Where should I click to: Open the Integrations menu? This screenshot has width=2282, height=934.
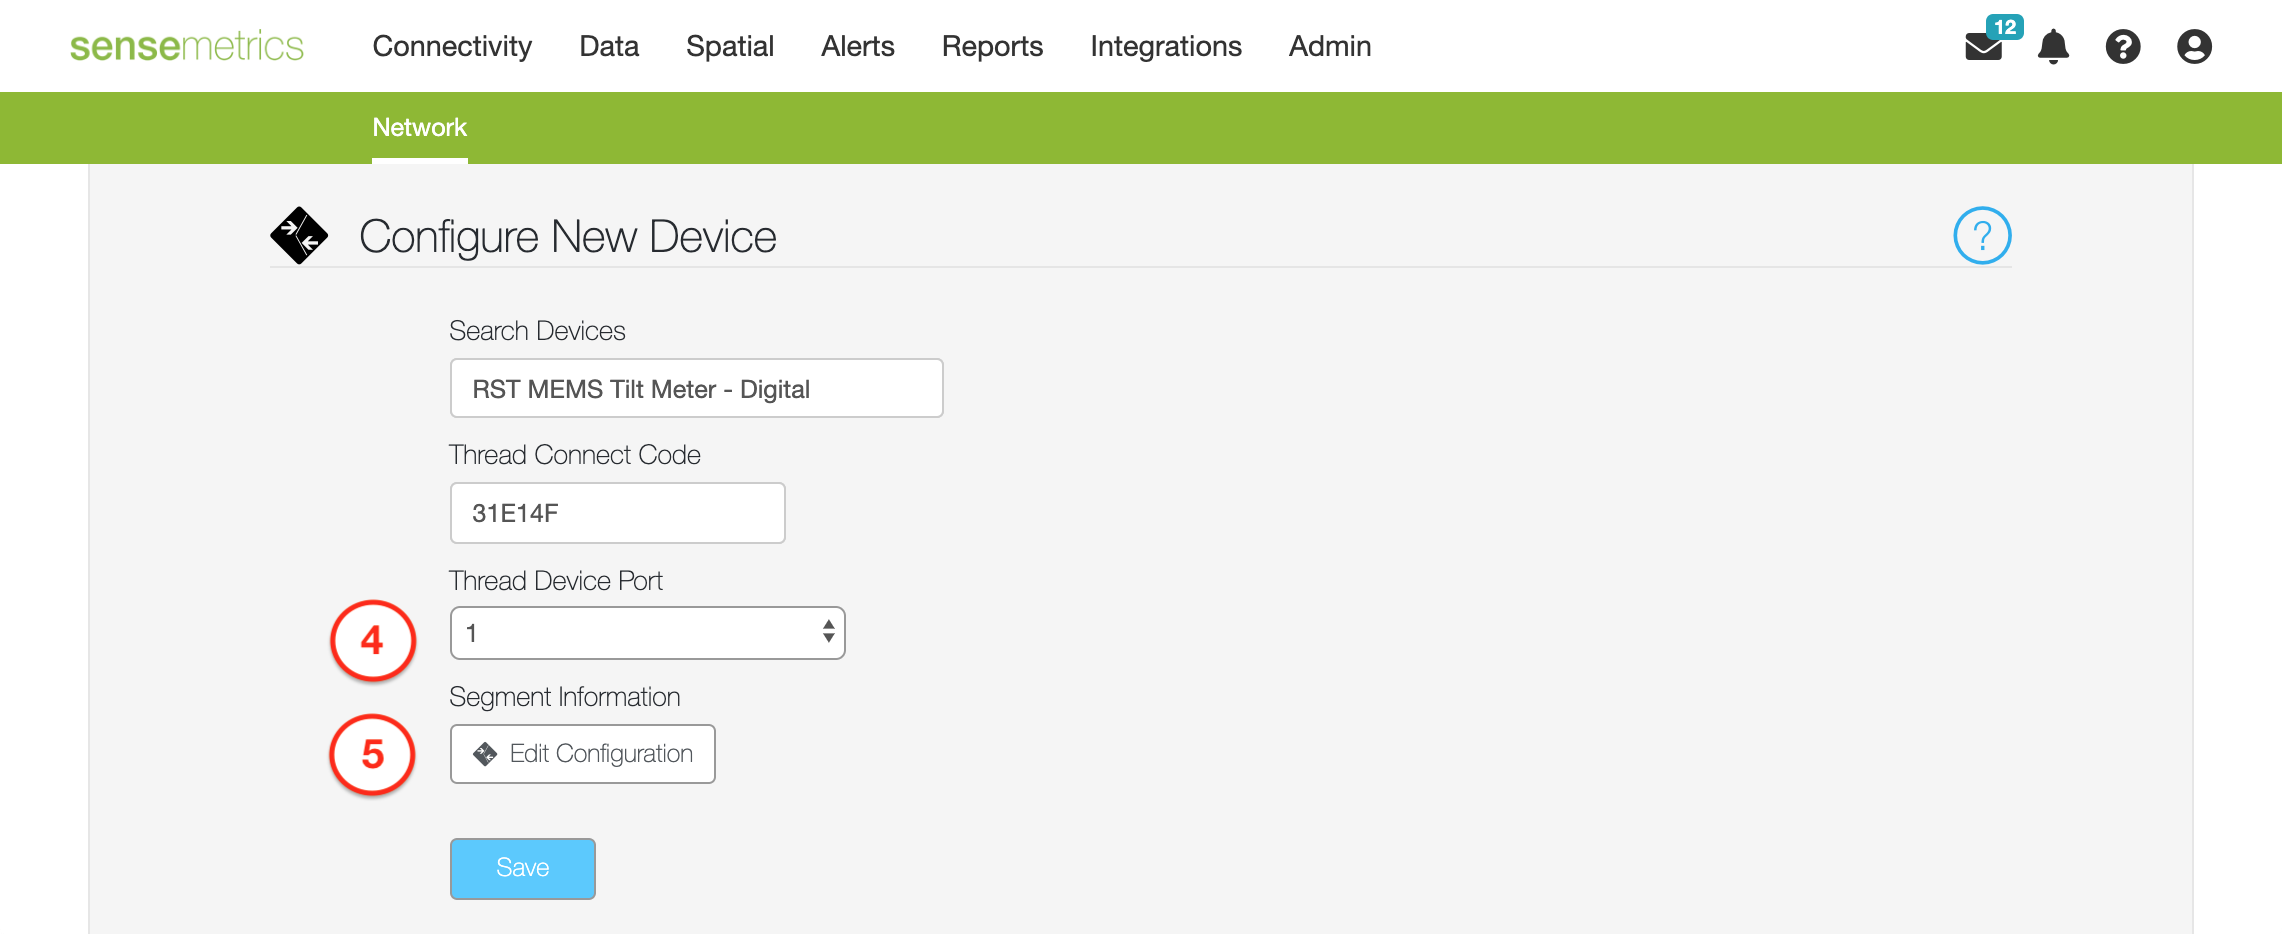[1165, 46]
